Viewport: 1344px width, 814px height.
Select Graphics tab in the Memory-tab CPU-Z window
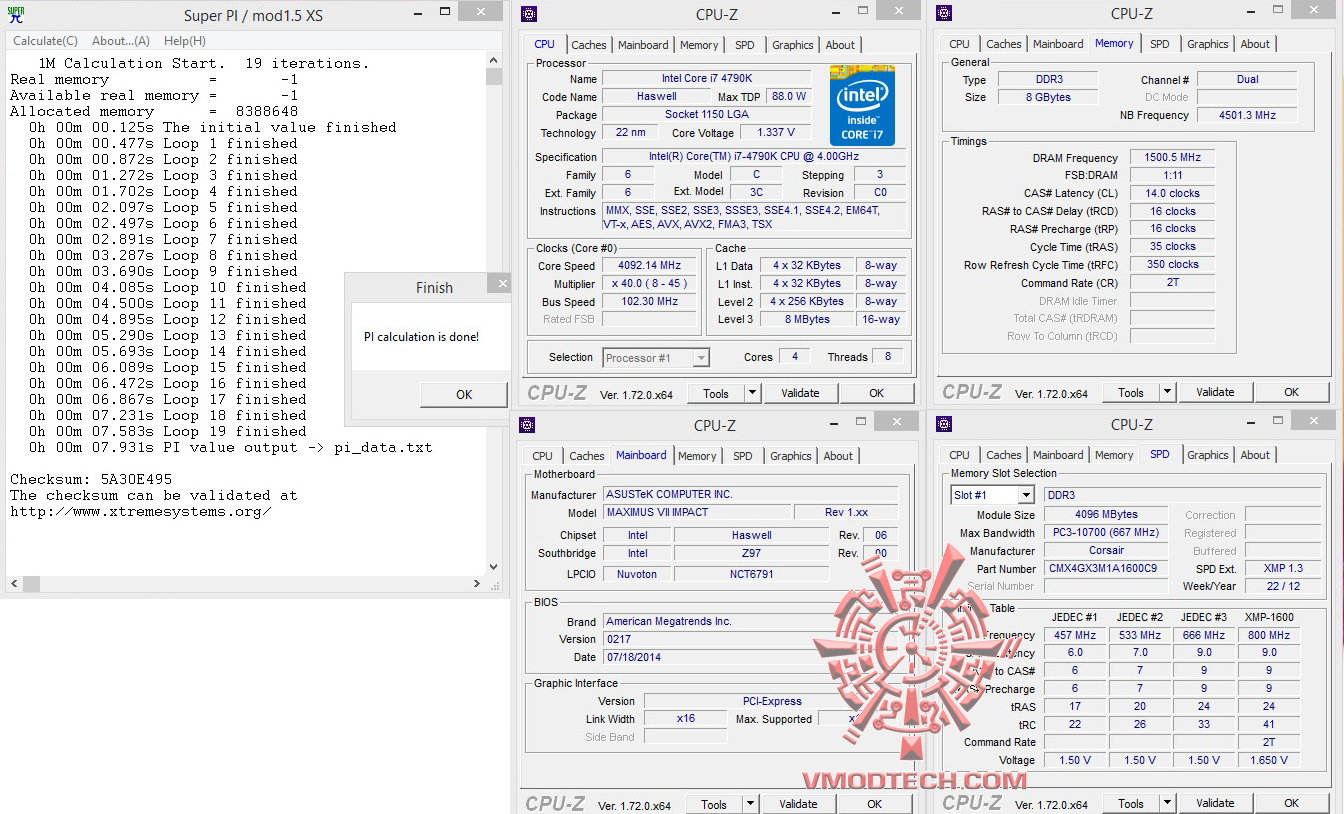click(x=1208, y=44)
